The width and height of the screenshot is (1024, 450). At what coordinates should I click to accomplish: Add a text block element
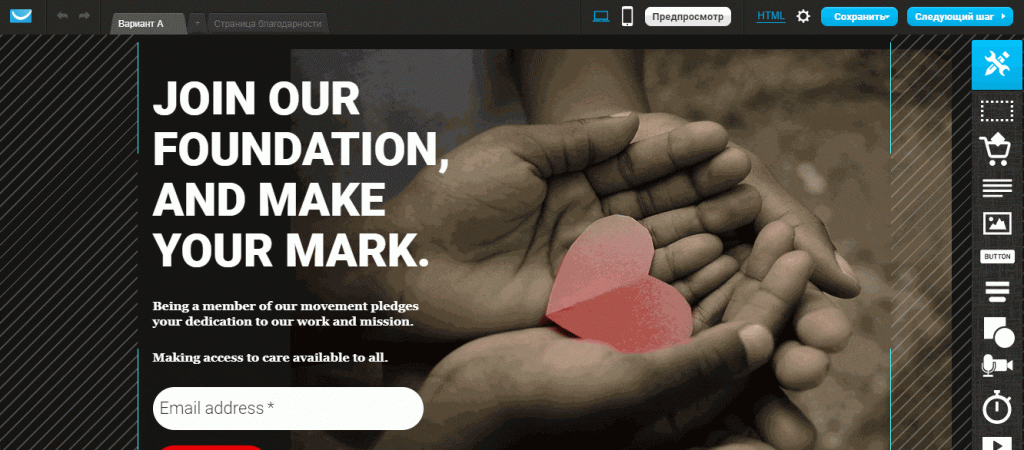point(997,188)
